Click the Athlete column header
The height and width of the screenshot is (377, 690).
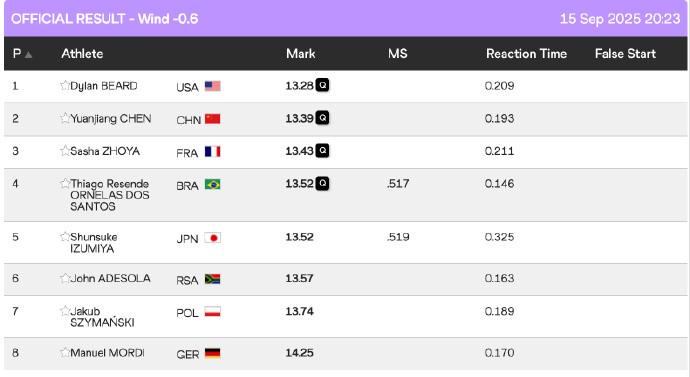point(82,54)
